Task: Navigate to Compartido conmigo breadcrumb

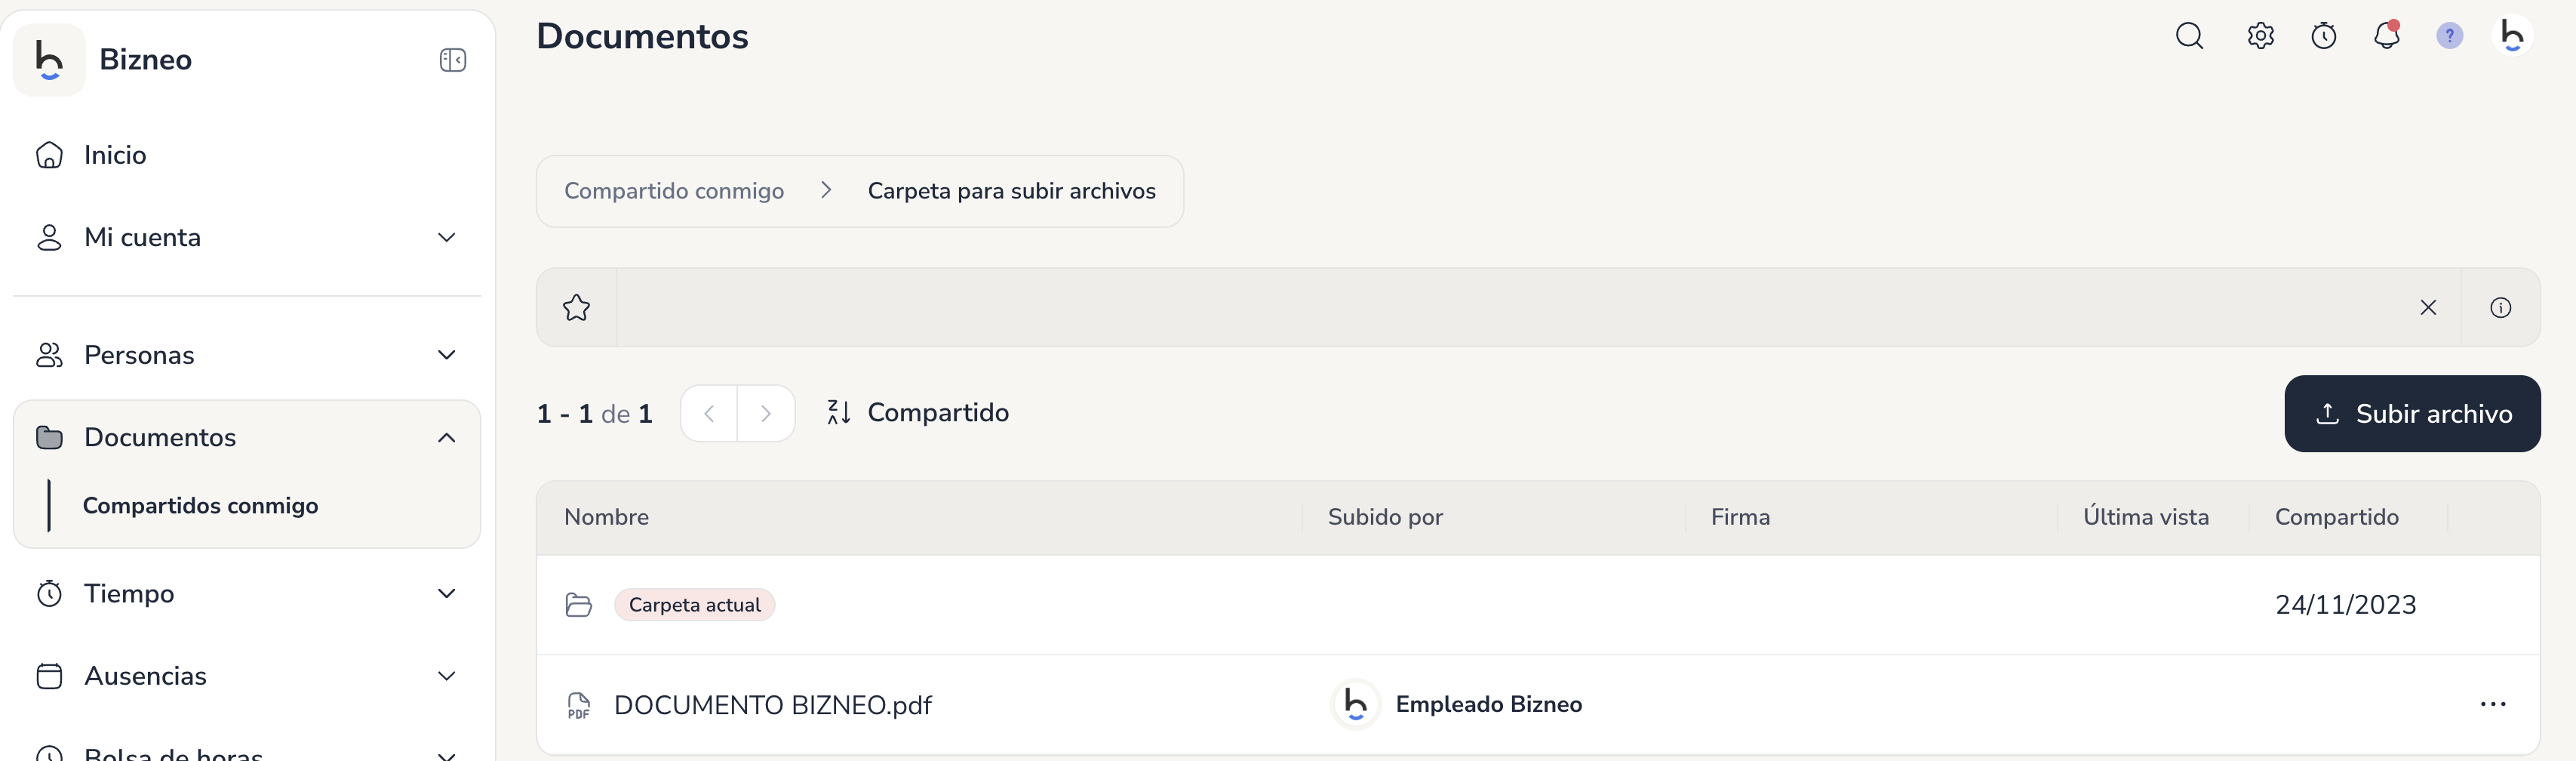Action: [673, 191]
